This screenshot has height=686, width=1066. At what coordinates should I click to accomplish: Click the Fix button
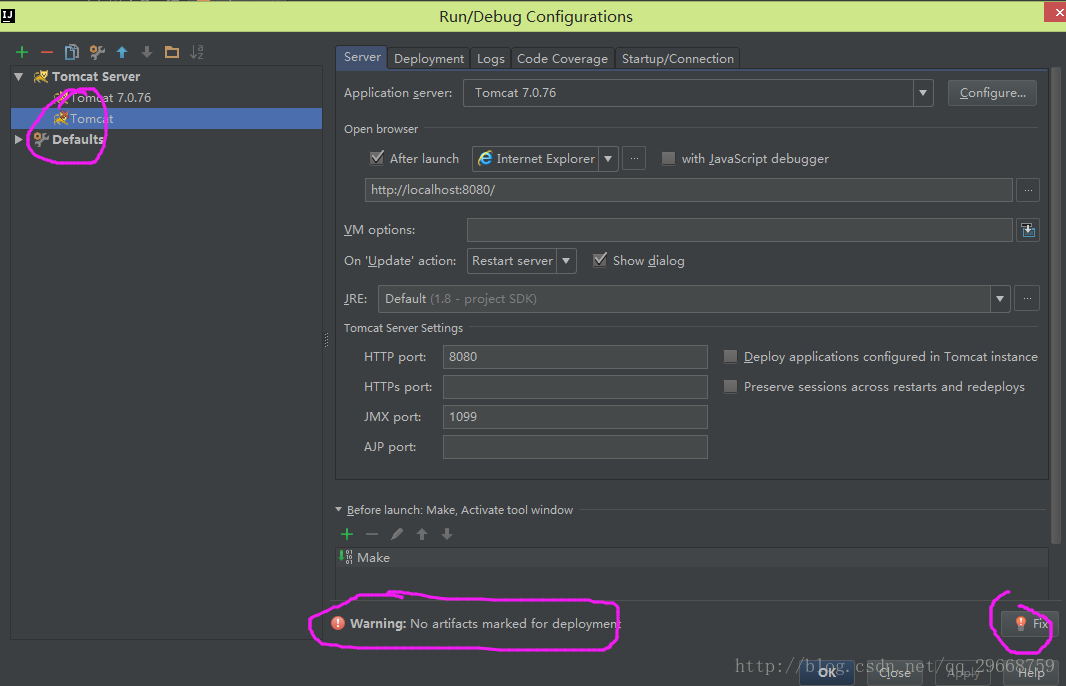pos(1030,623)
